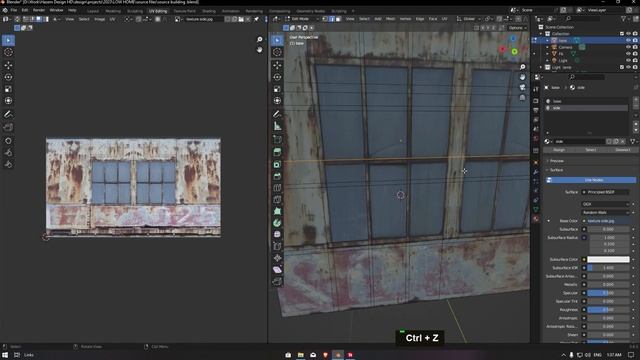Open the File menu
The image size is (640, 360).
pos(14,10)
